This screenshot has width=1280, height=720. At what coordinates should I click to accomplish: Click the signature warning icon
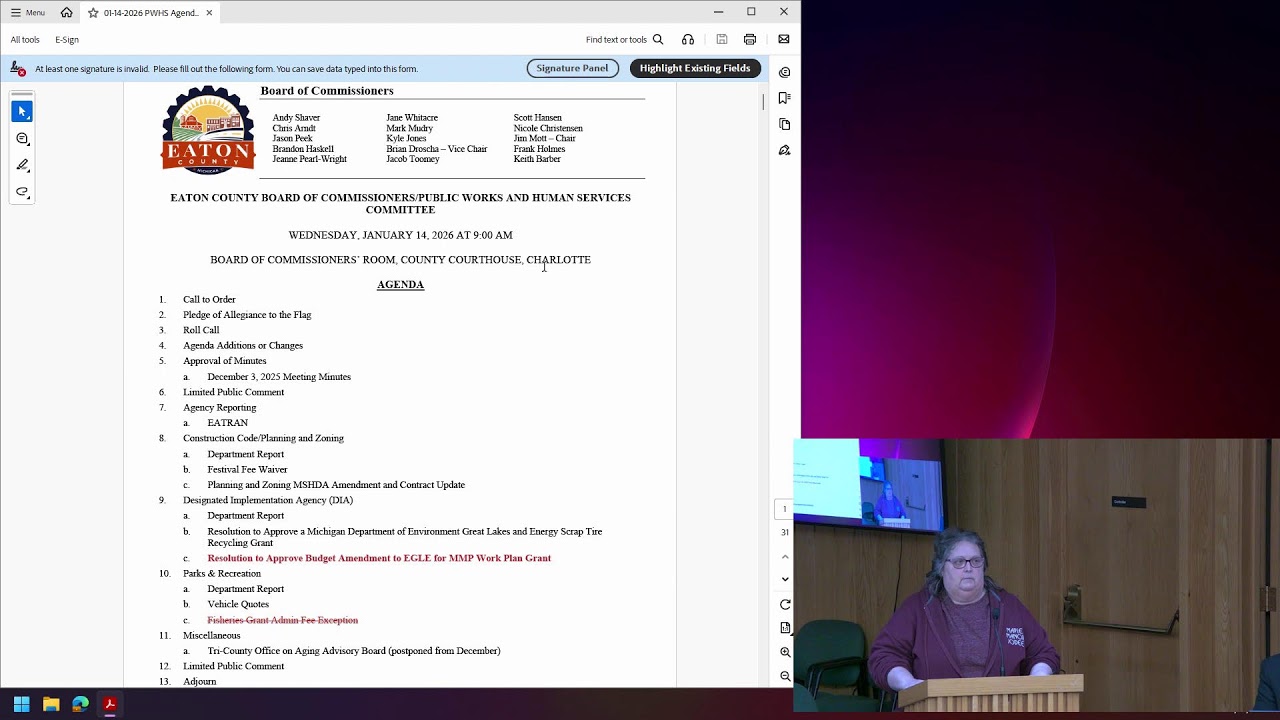(x=18, y=68)
